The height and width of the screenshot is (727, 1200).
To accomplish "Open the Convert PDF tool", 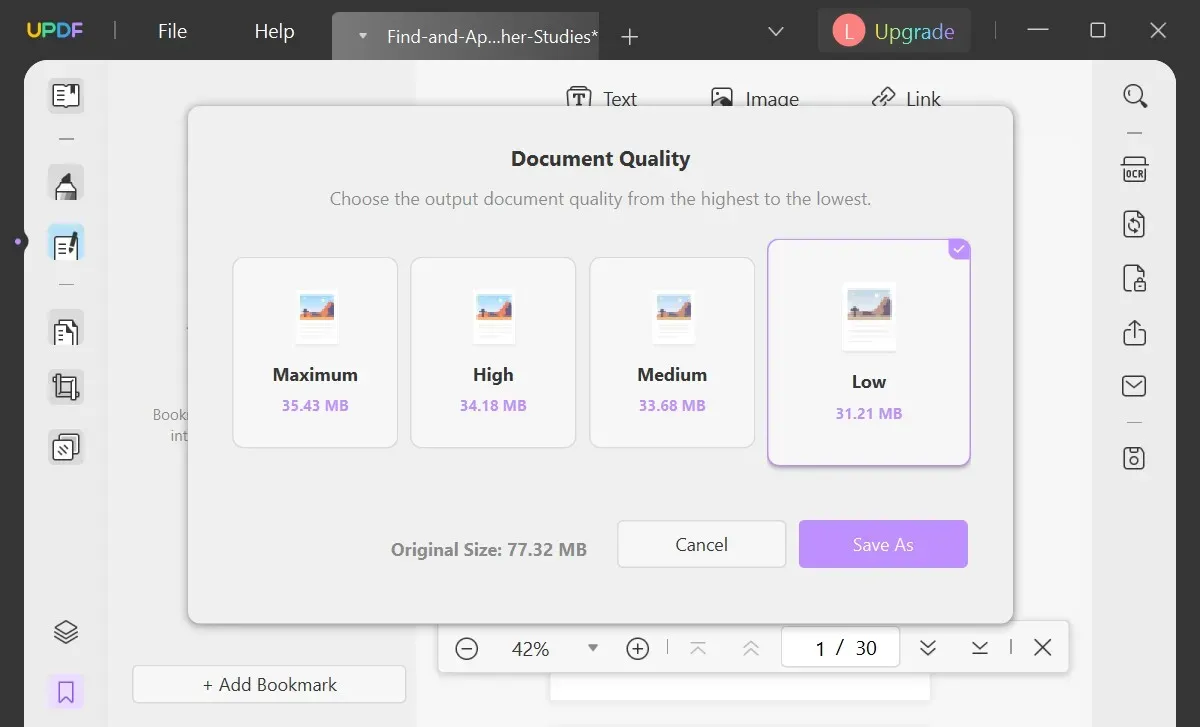I will [1135, 224].
